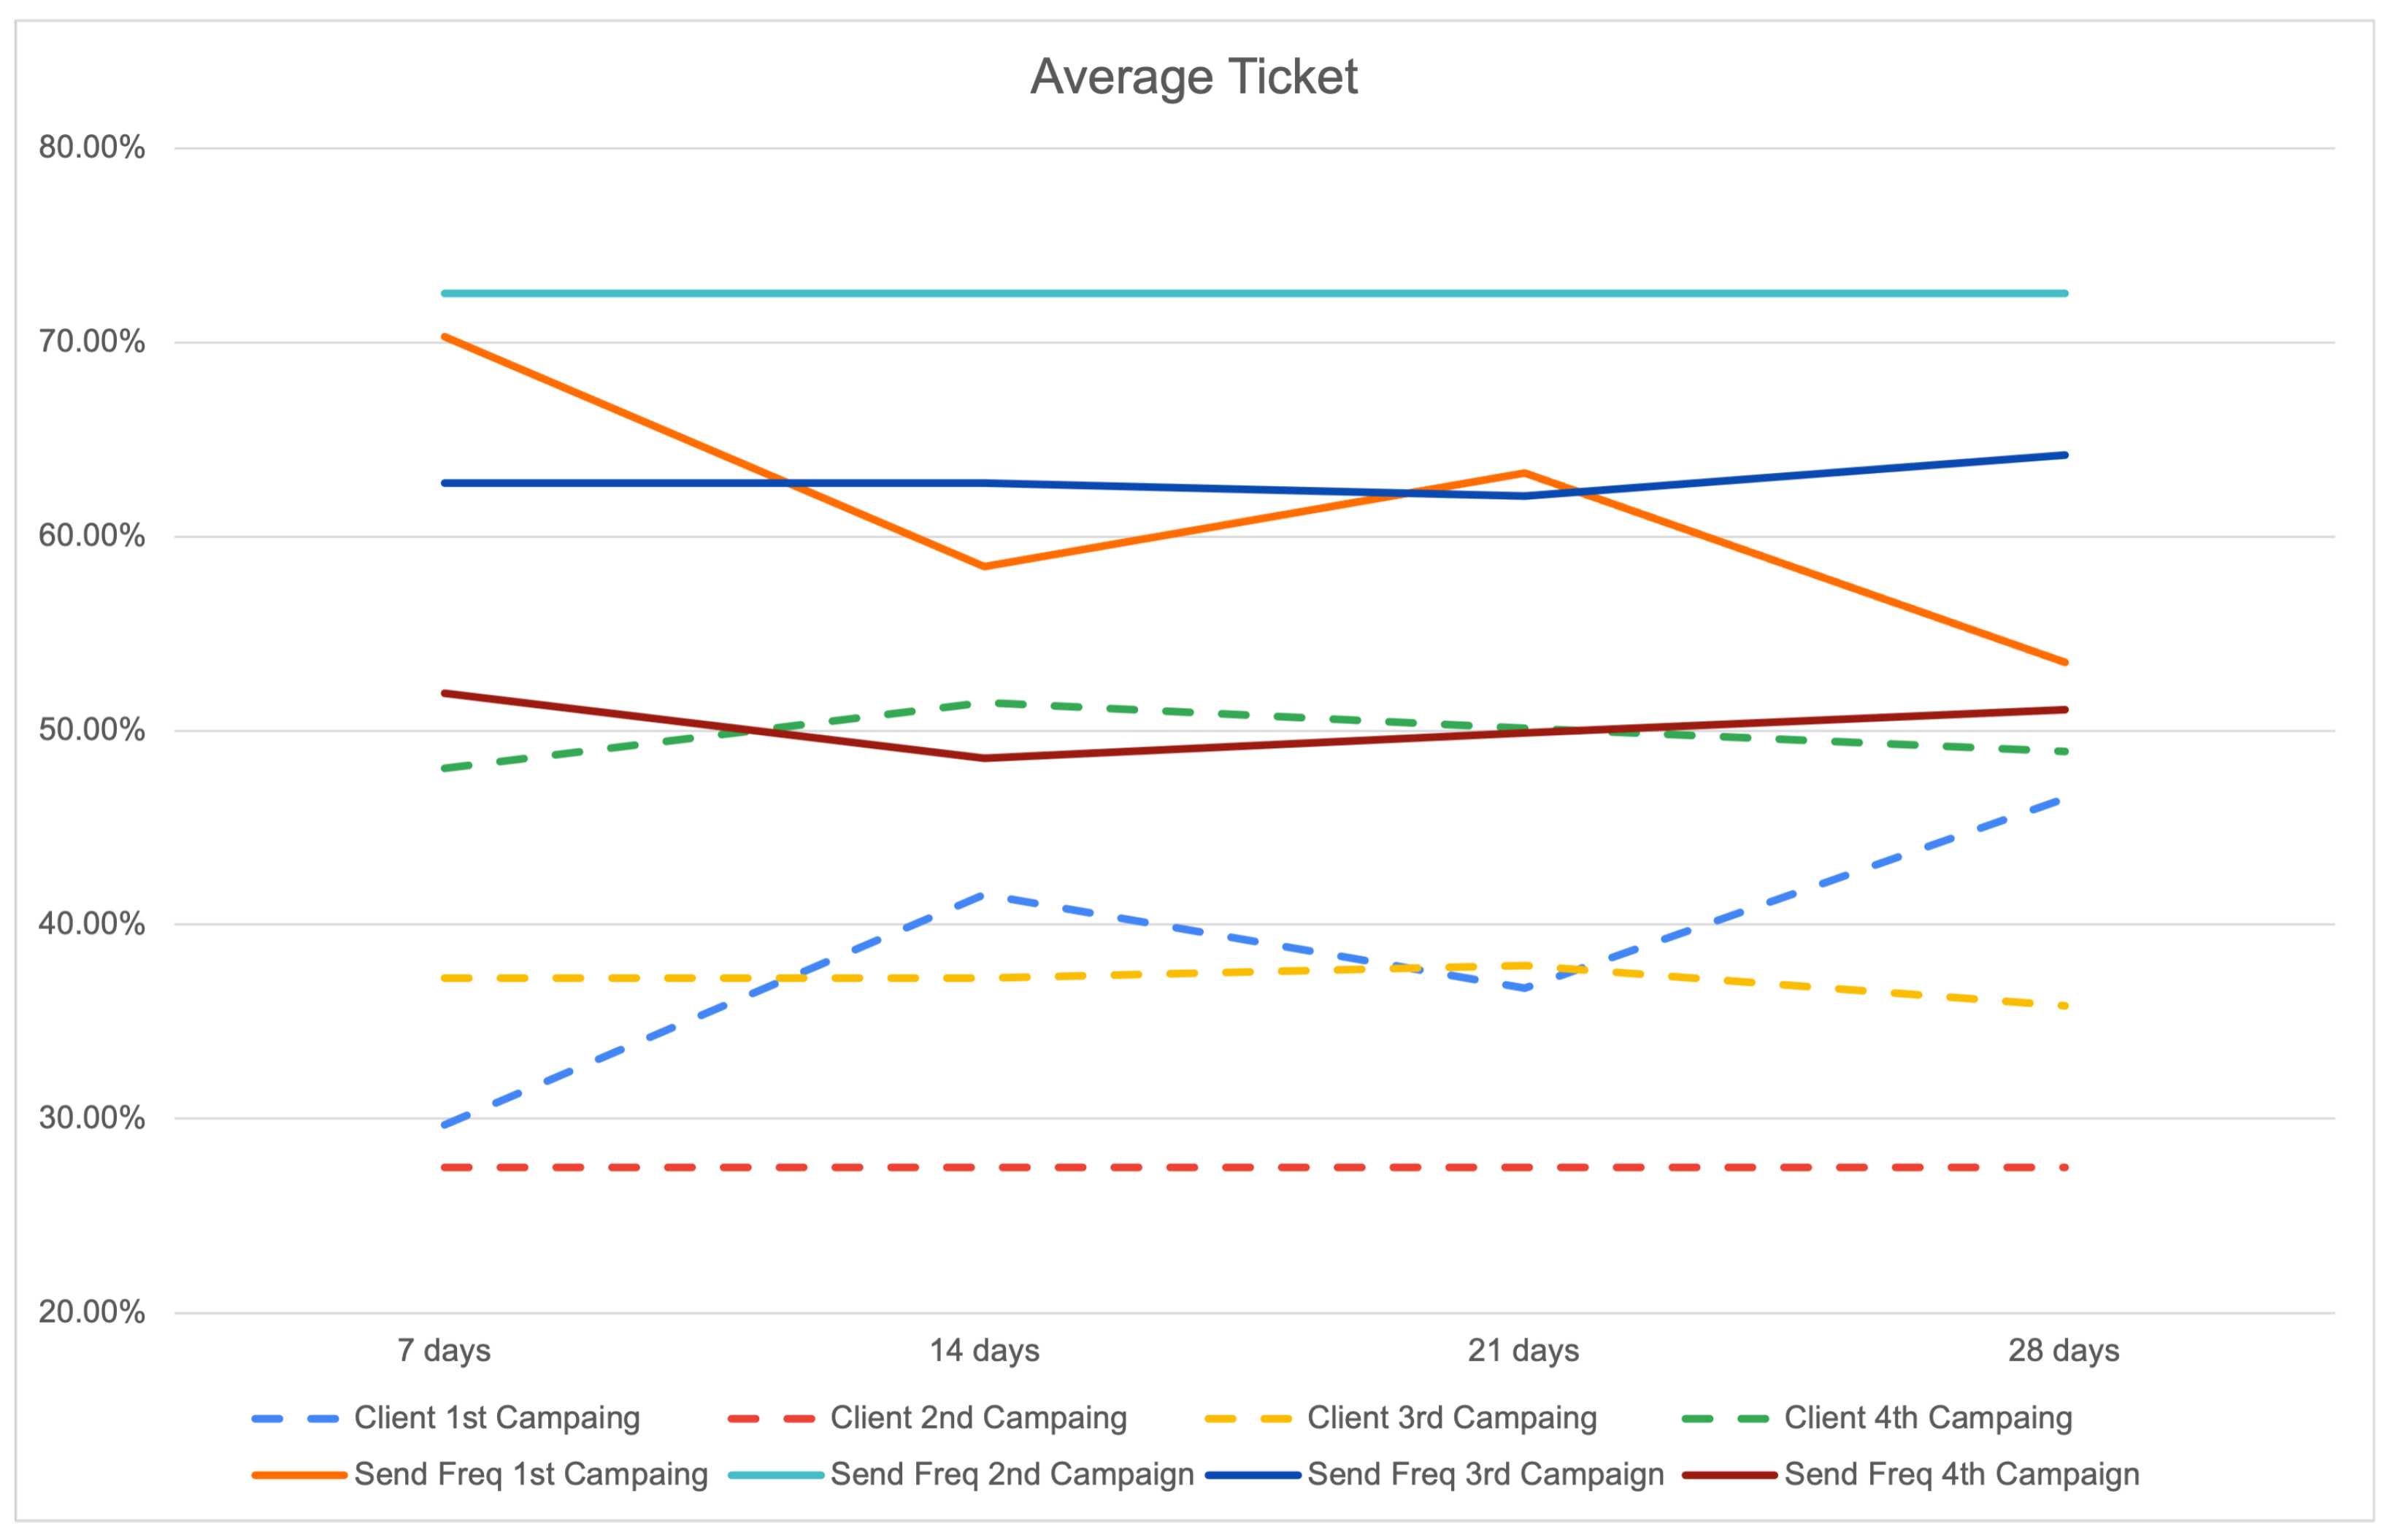2387x1540 pixels.
Task: Click the Send Freq 4th Campaign legend label
Action: coord(1961,1474)
